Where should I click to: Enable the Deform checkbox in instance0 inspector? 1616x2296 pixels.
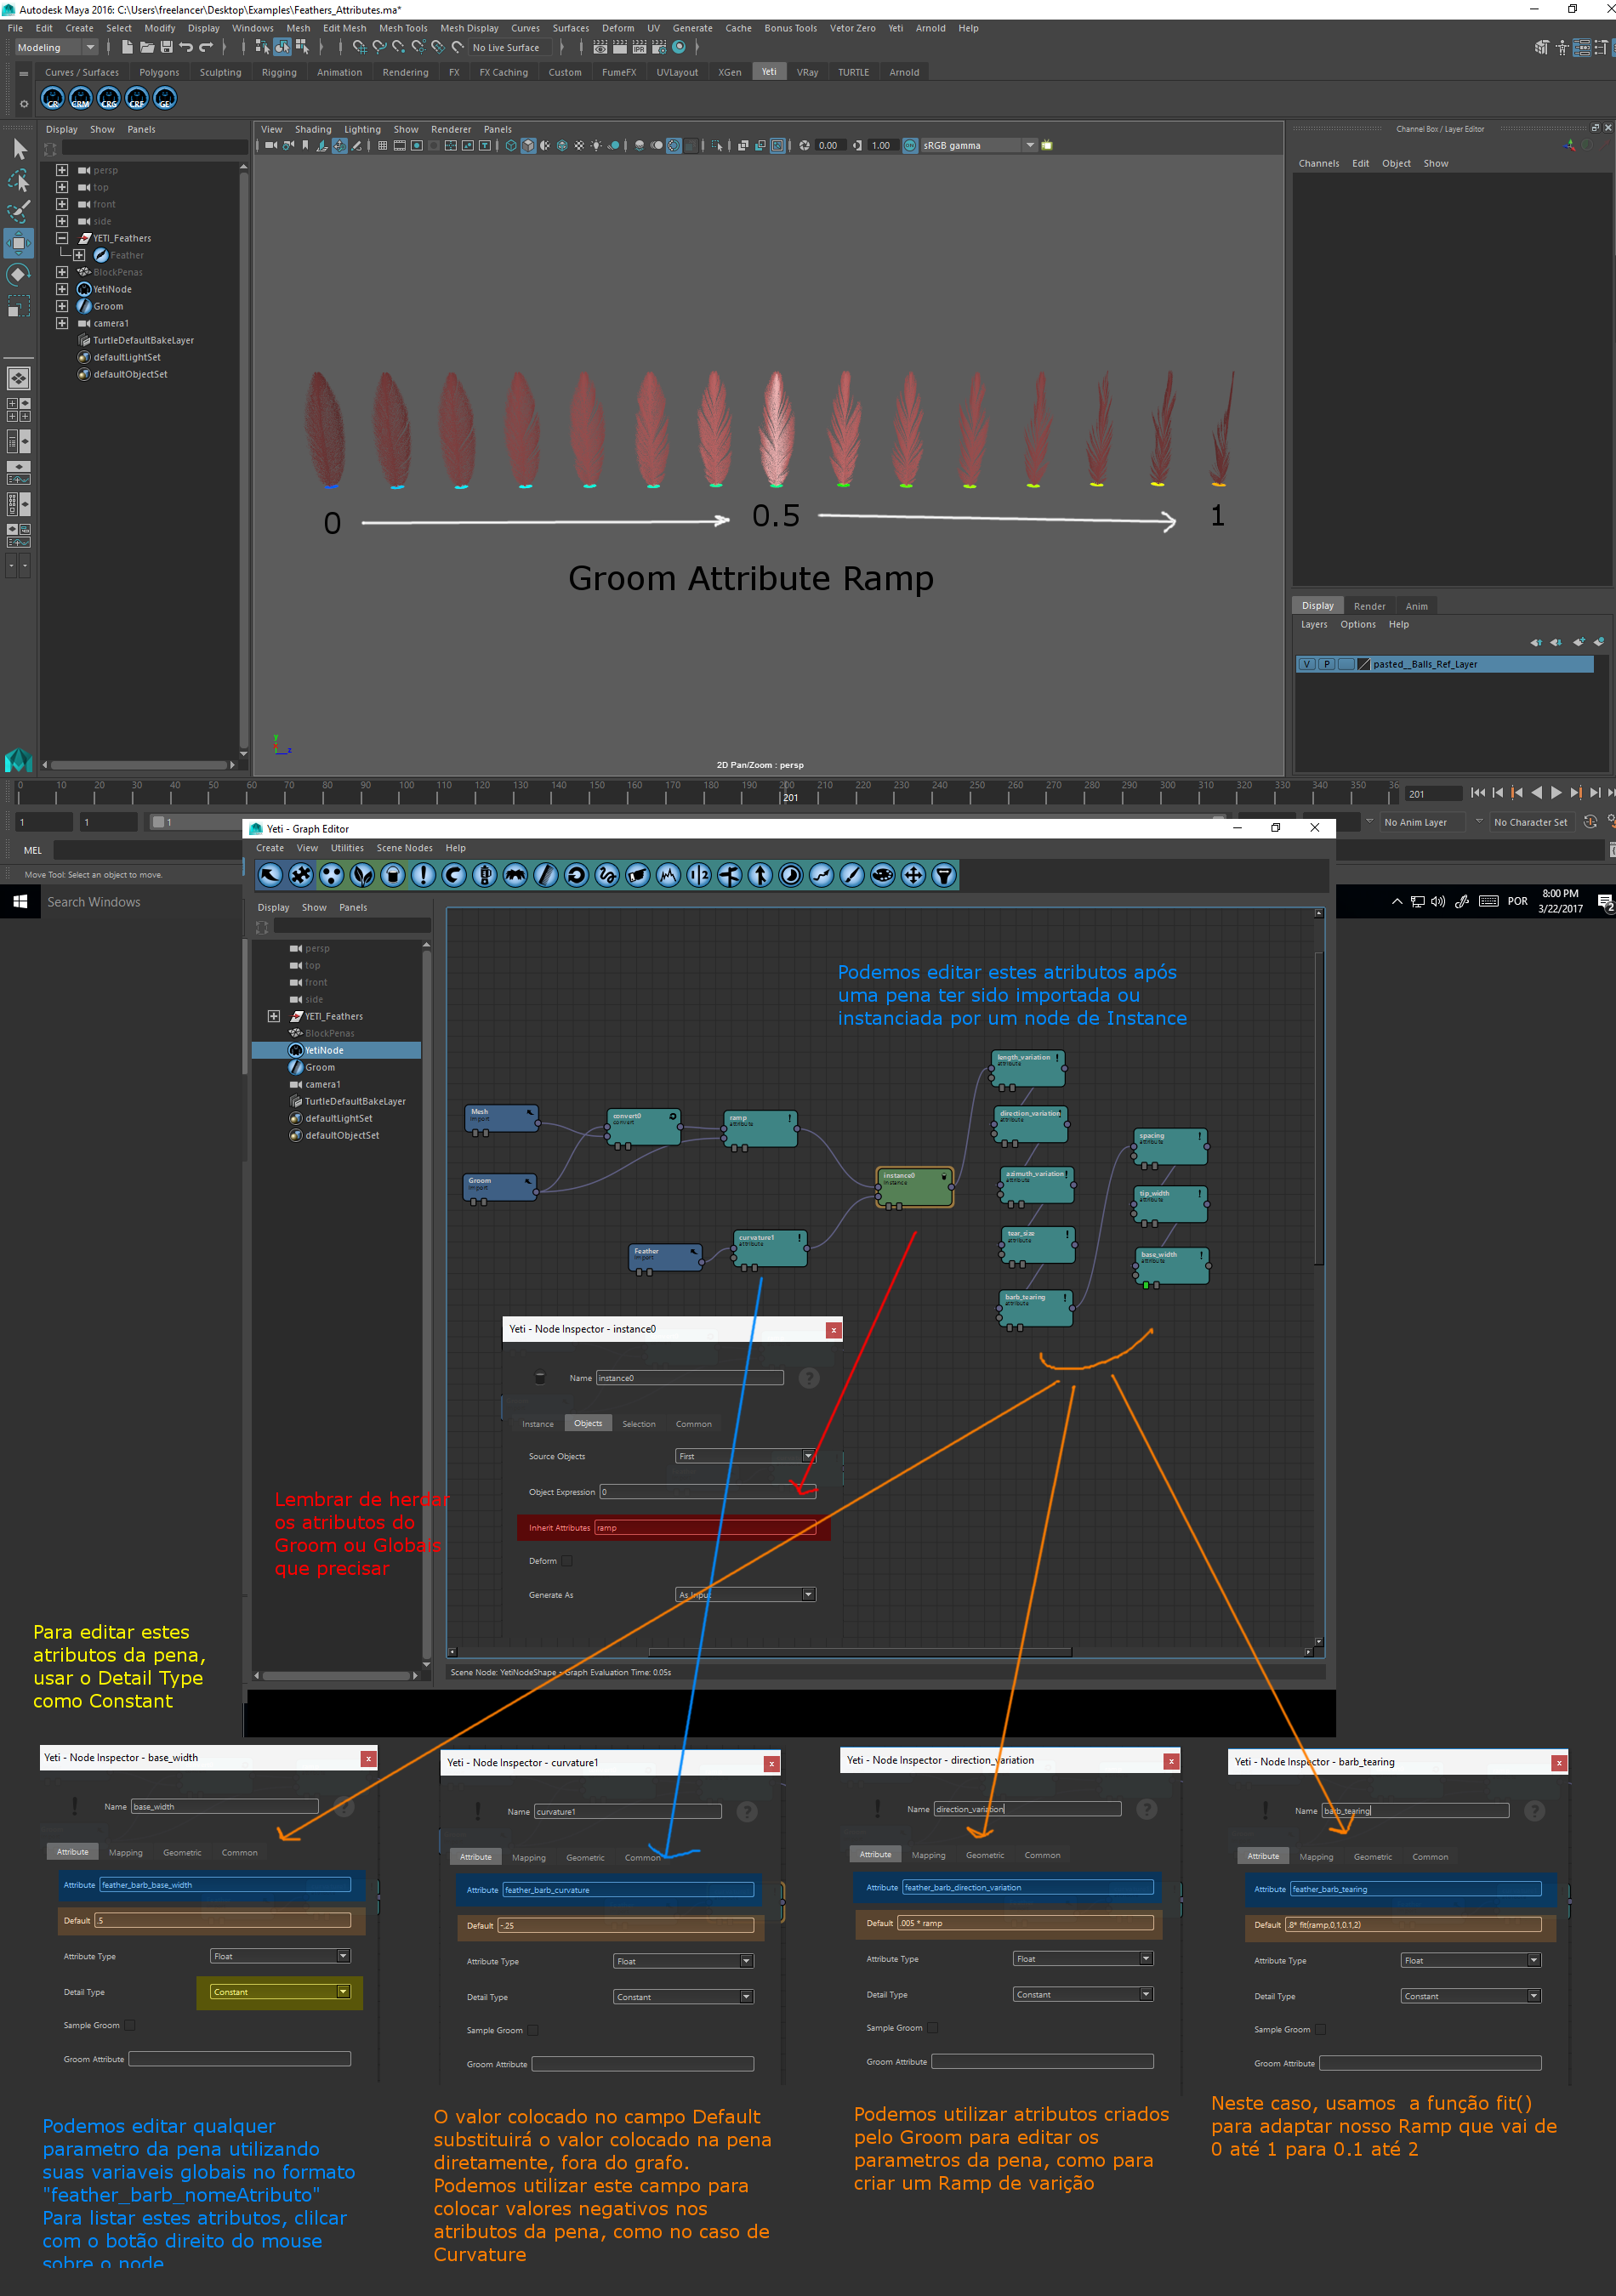pos(567,1561)
